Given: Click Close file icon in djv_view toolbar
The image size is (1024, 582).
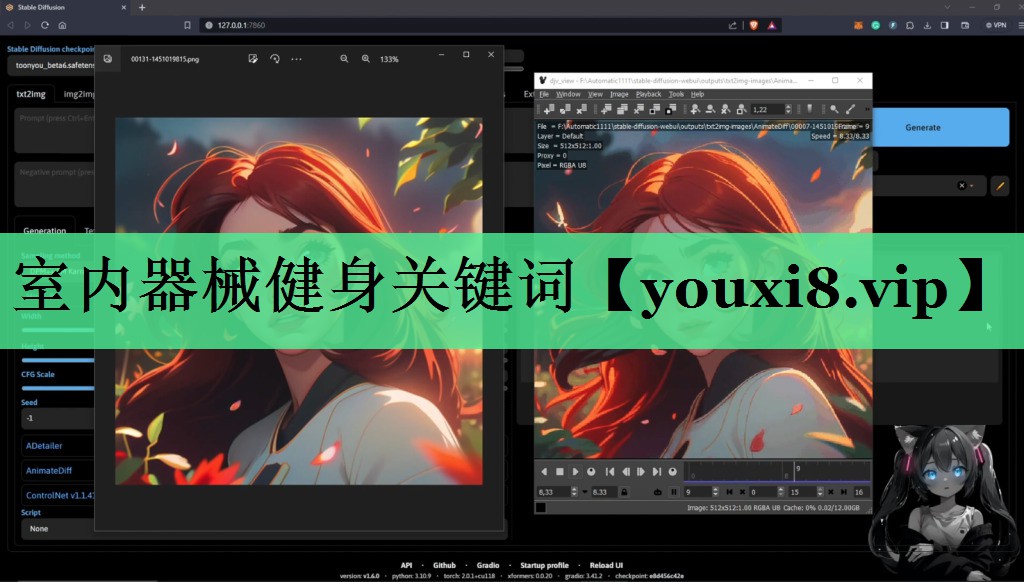Looking at the screenshot, I should click(x=581, y=109).
